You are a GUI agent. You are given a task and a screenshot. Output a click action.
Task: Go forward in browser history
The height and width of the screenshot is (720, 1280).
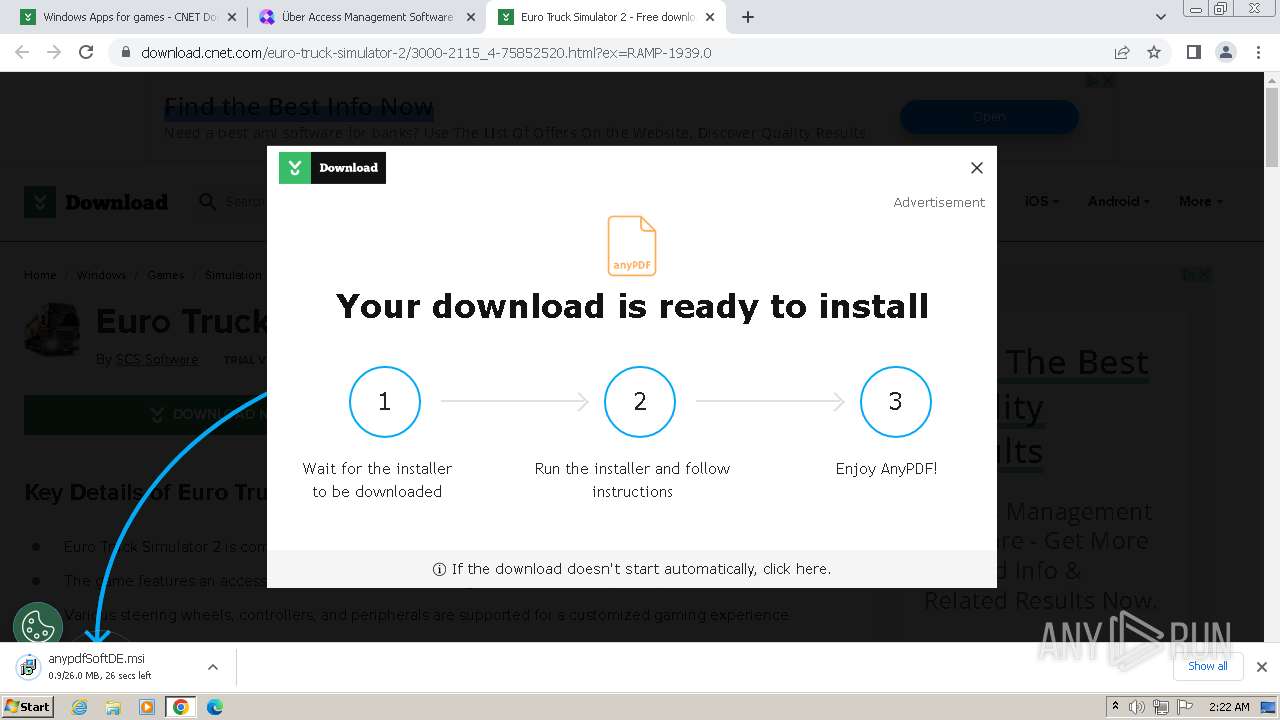(54, 52)
